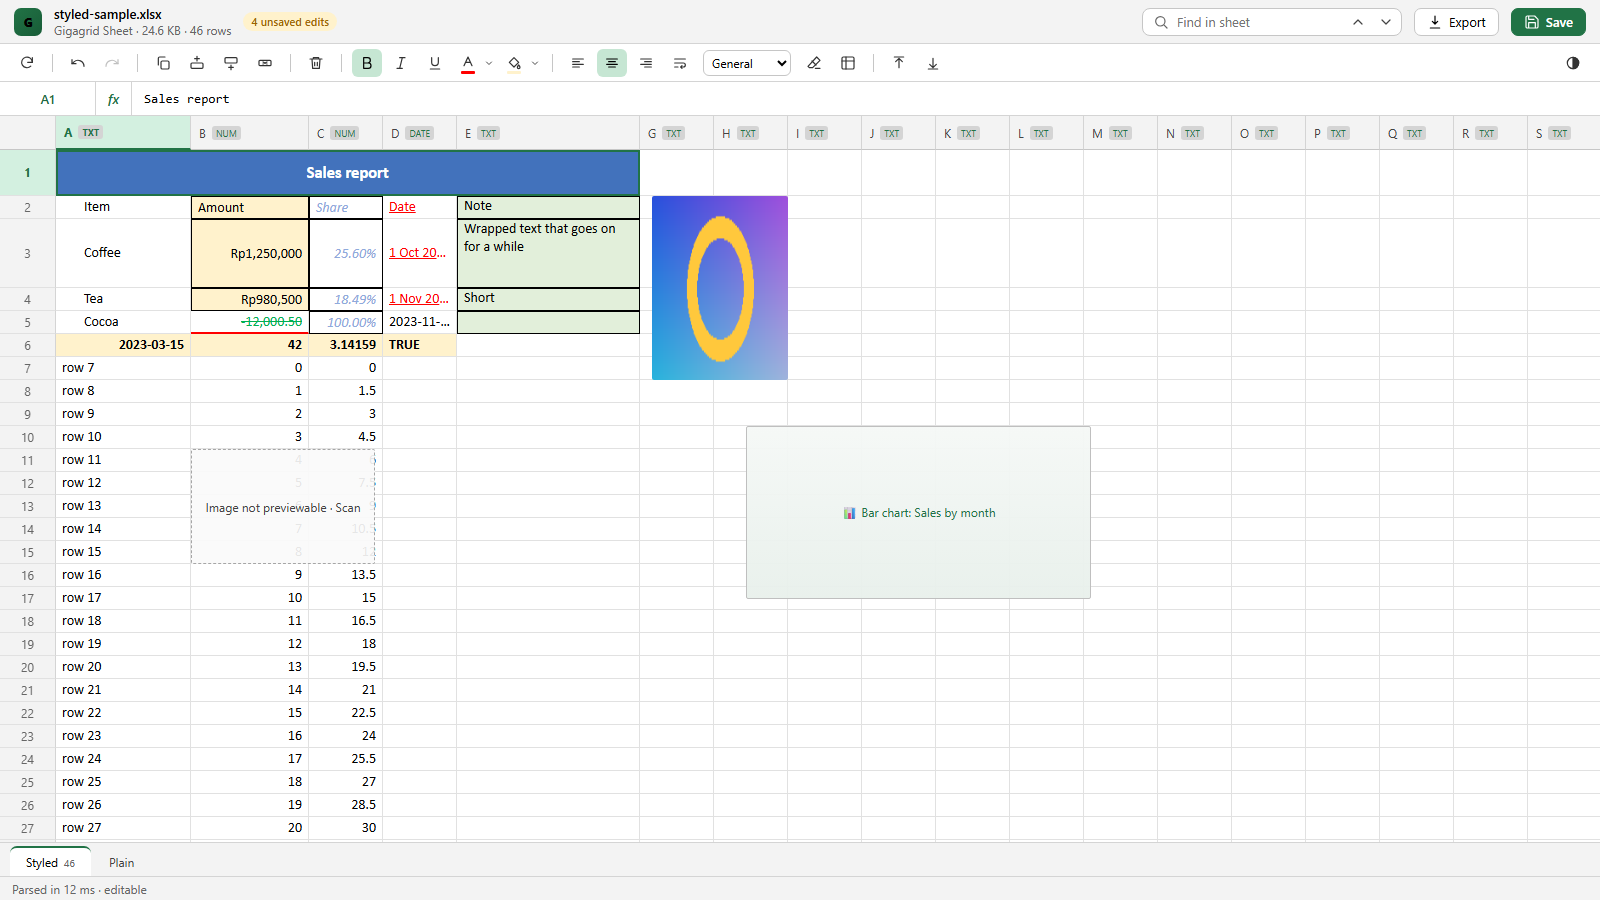Click the redo arrow icon

point(112,63)
